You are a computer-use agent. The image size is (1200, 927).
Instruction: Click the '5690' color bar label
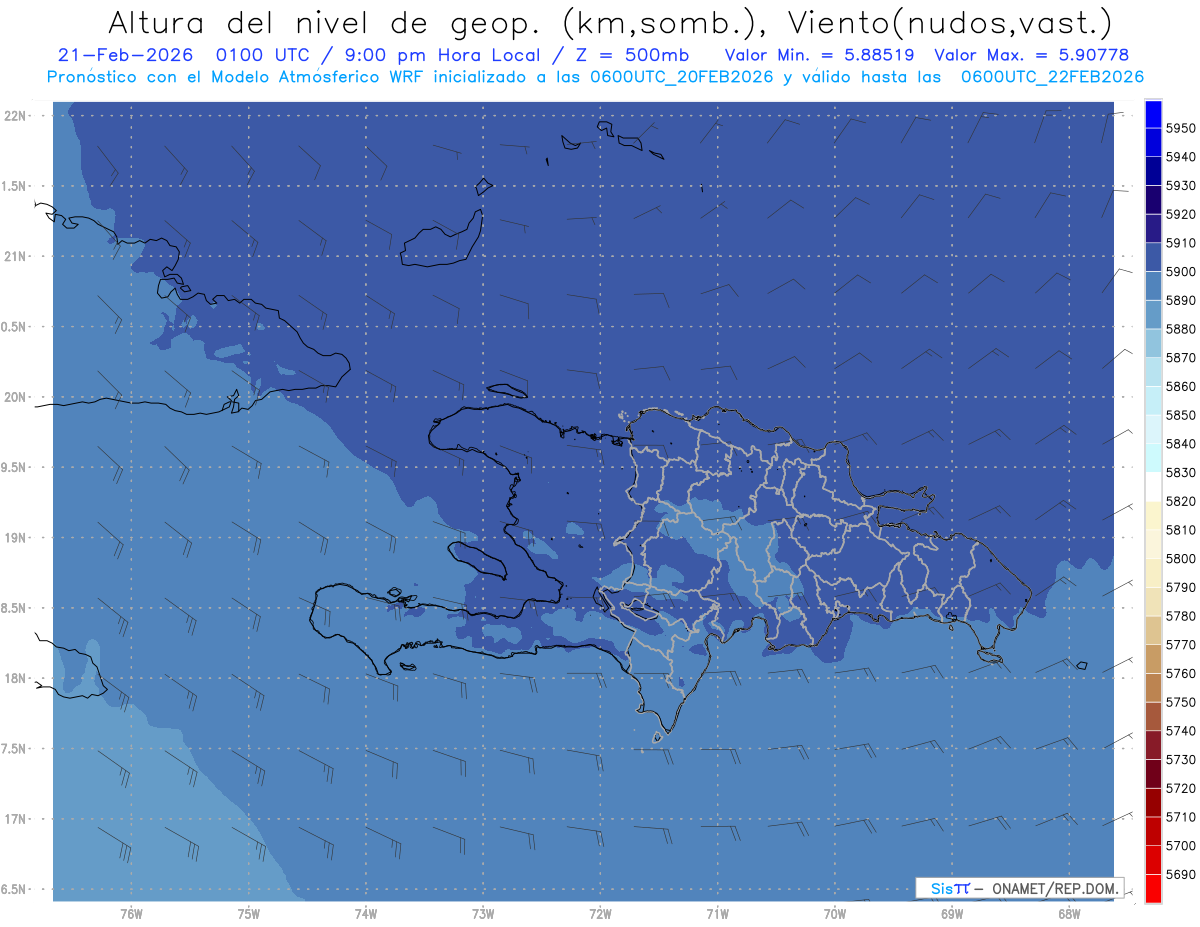[x=1181, y=874]
